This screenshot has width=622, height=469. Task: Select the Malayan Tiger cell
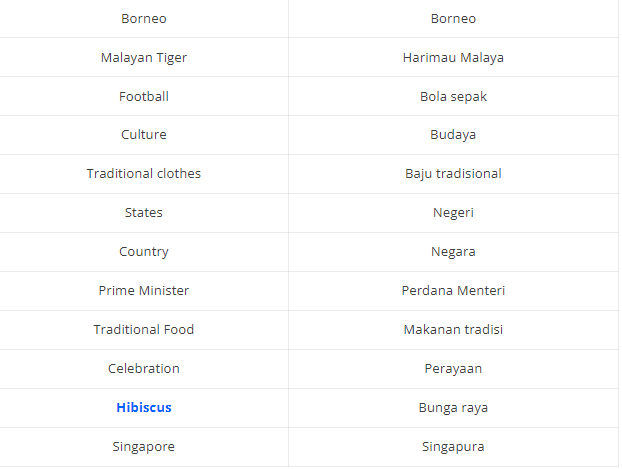[144, 58]
